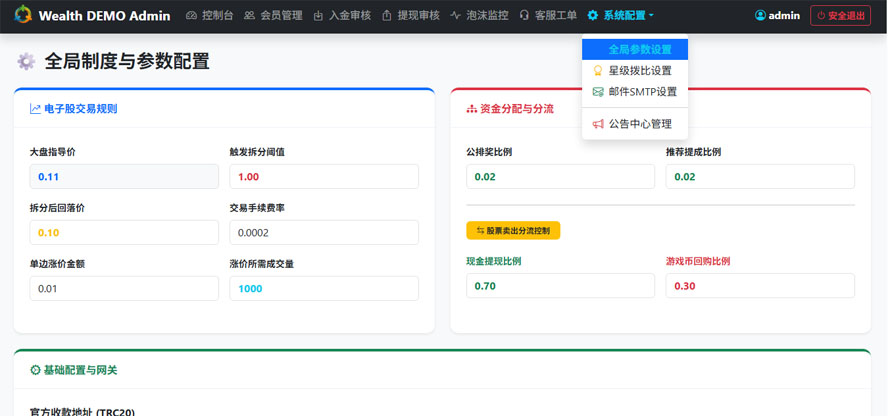Focus the 涨价所需成交量 input showing 1000
The image size is (888, 416).
[324, 289]
